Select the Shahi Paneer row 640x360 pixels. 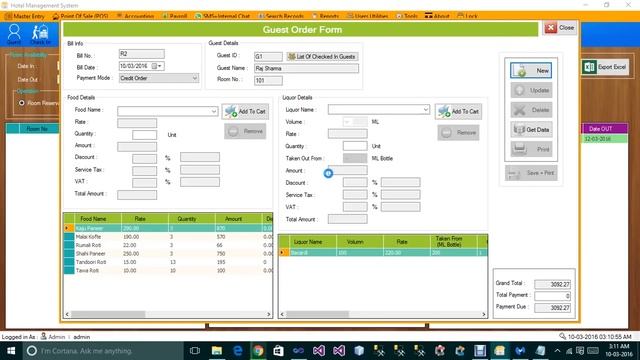point(168,253)
